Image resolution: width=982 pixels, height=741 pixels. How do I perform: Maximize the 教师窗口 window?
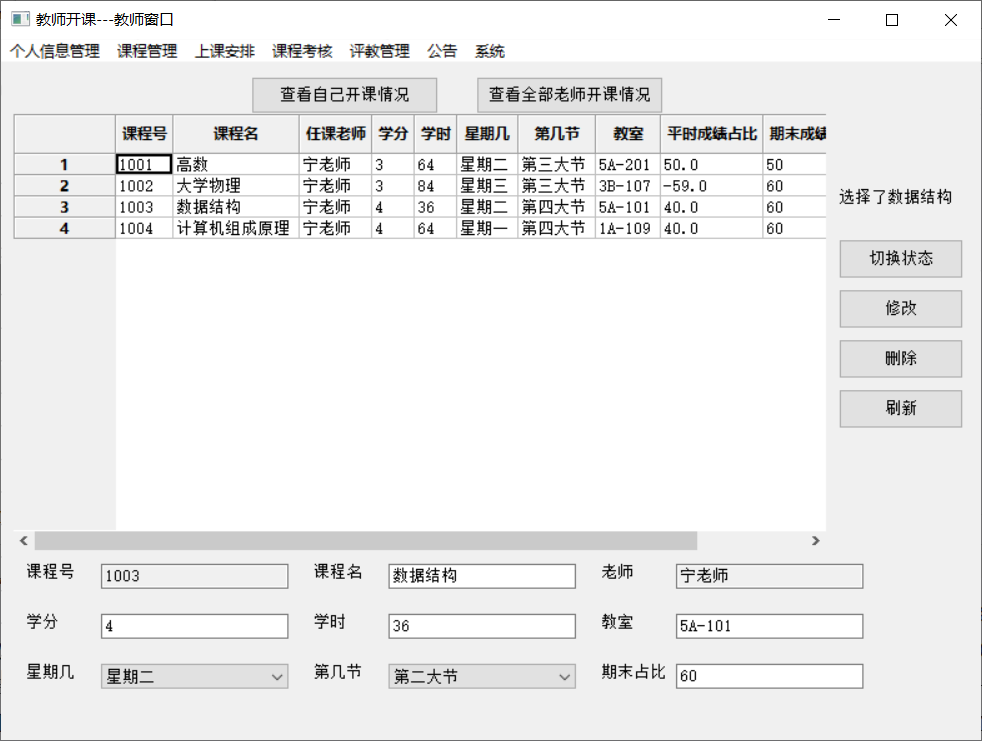[x=892, y=20]
